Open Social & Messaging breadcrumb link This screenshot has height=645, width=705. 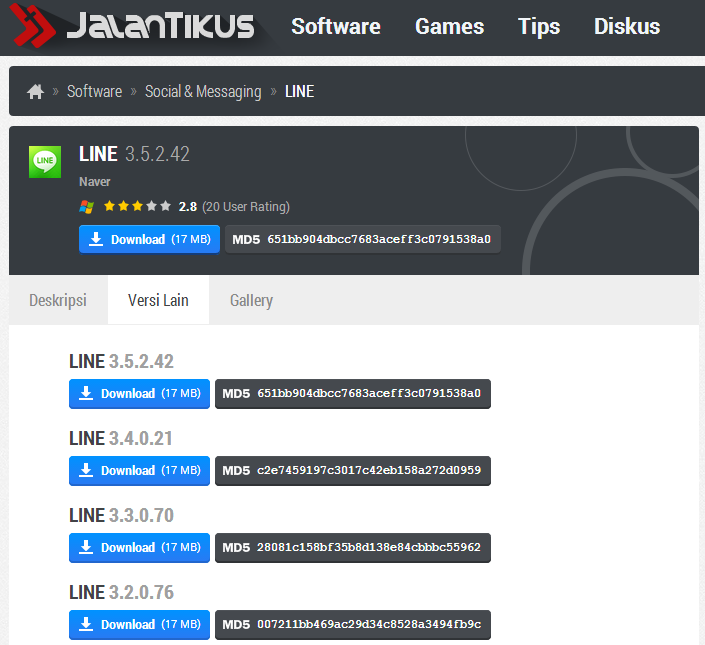pyautogui.click(x=203, y=91)
